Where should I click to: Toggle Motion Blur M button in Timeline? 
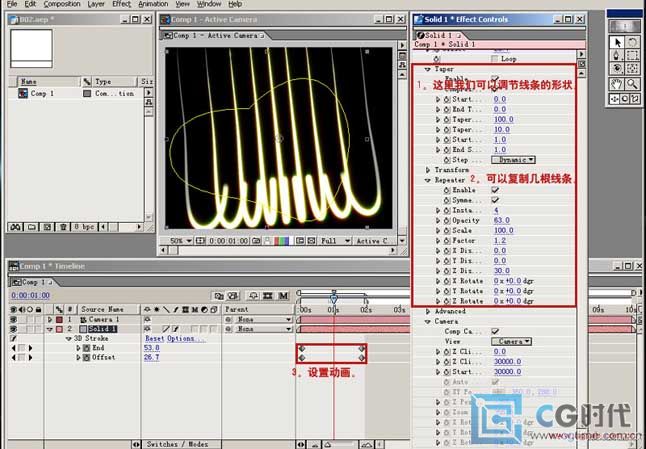283,296
